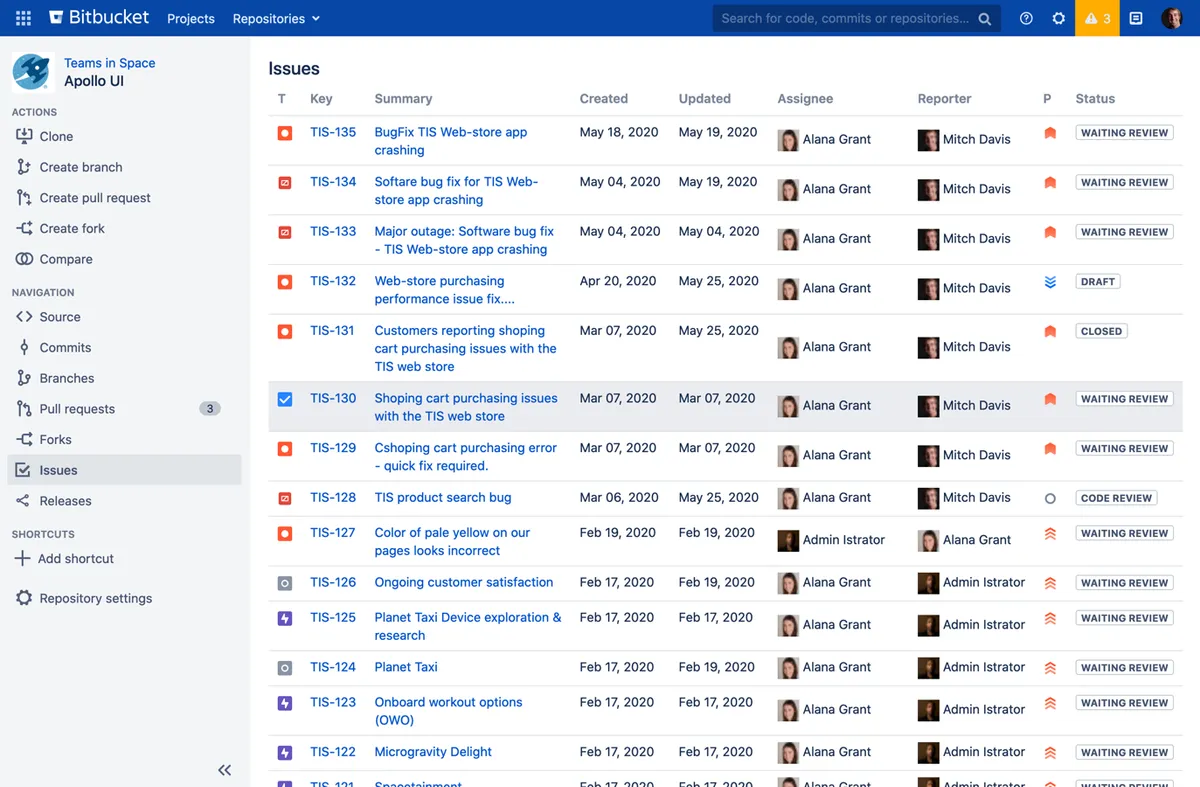
Task: Collapse the sidebar with double chevron
Action: pos(225,770)
